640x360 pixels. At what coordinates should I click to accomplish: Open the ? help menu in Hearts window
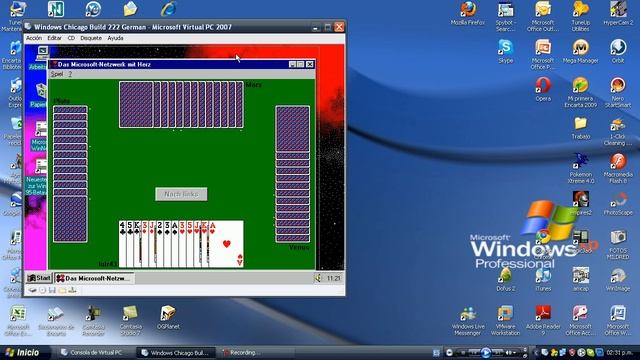pos(70,74)
